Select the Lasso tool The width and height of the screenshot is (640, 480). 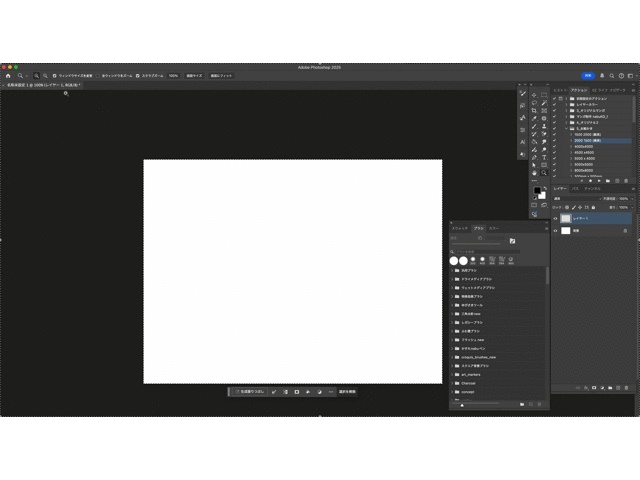point(534,103)
